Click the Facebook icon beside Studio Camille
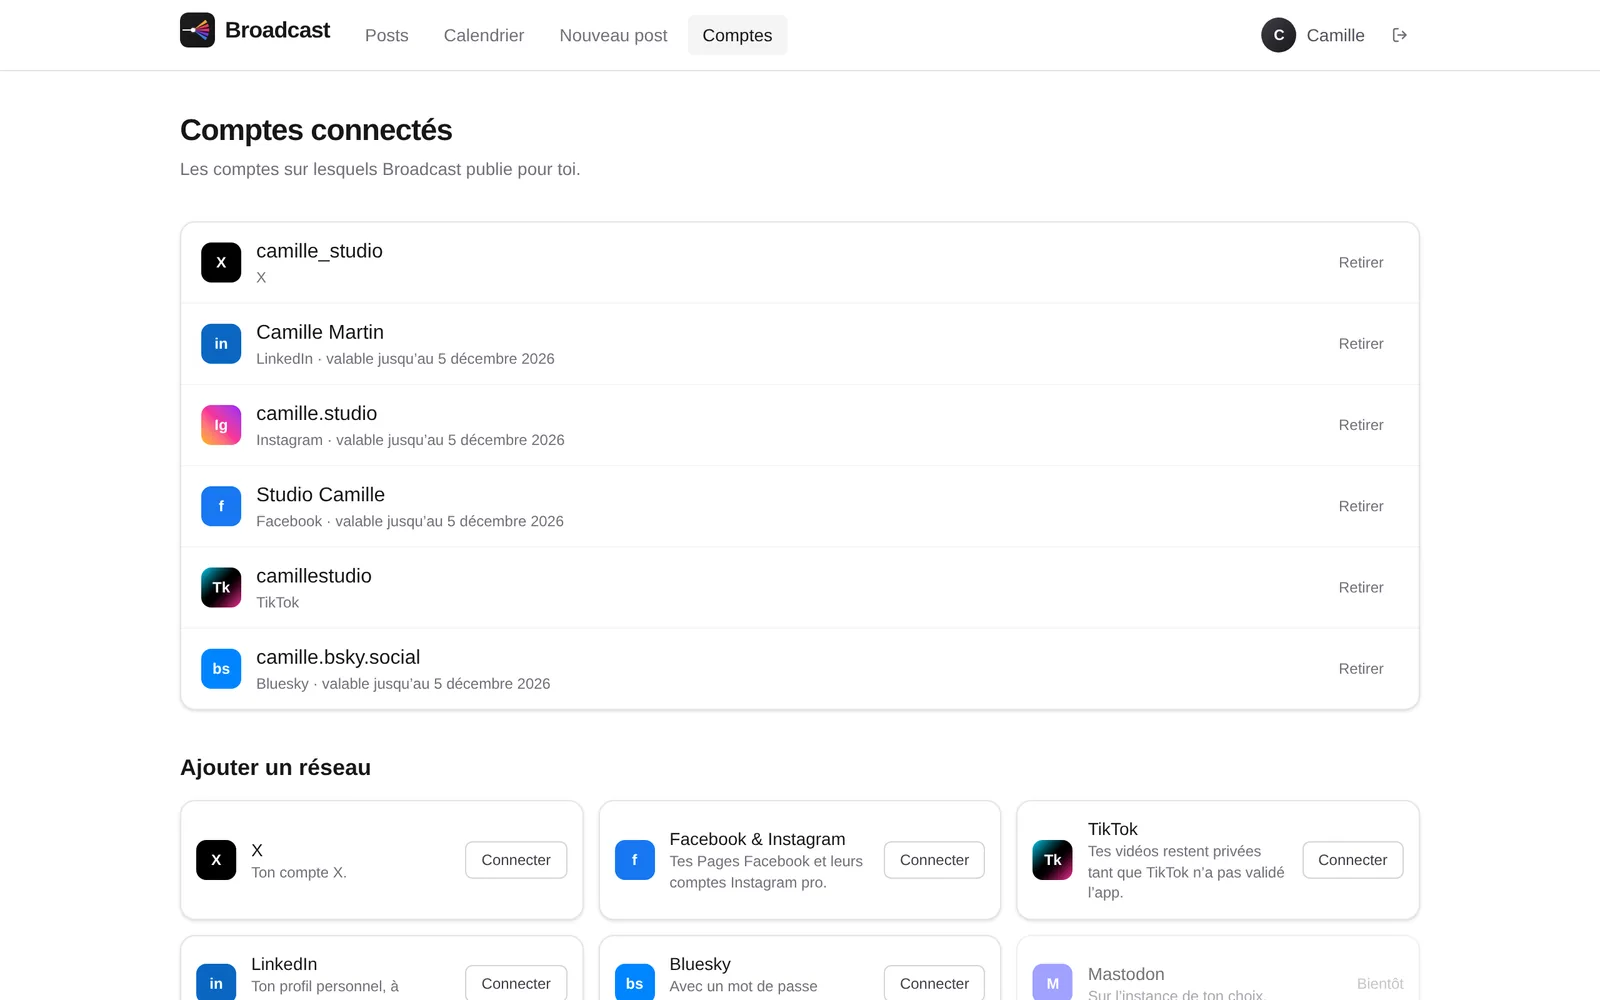 221,506
